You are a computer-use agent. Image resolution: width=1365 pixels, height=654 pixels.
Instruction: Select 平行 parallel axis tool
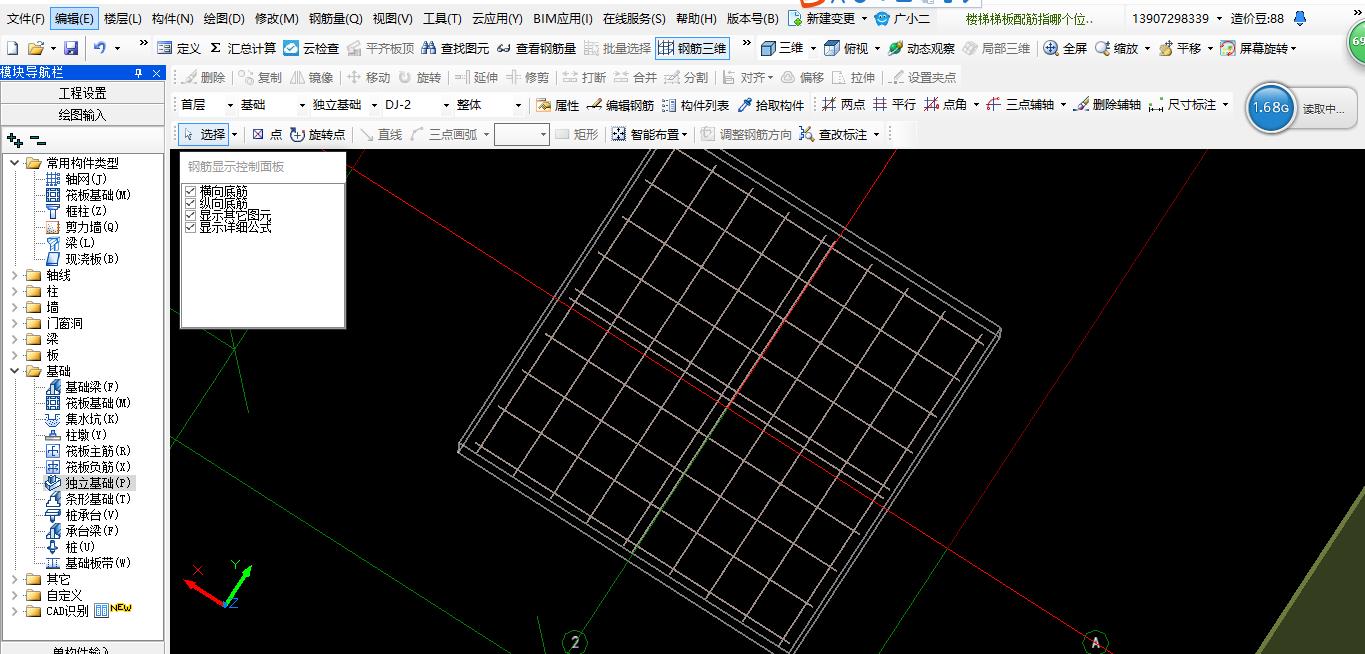click(894, 105)
